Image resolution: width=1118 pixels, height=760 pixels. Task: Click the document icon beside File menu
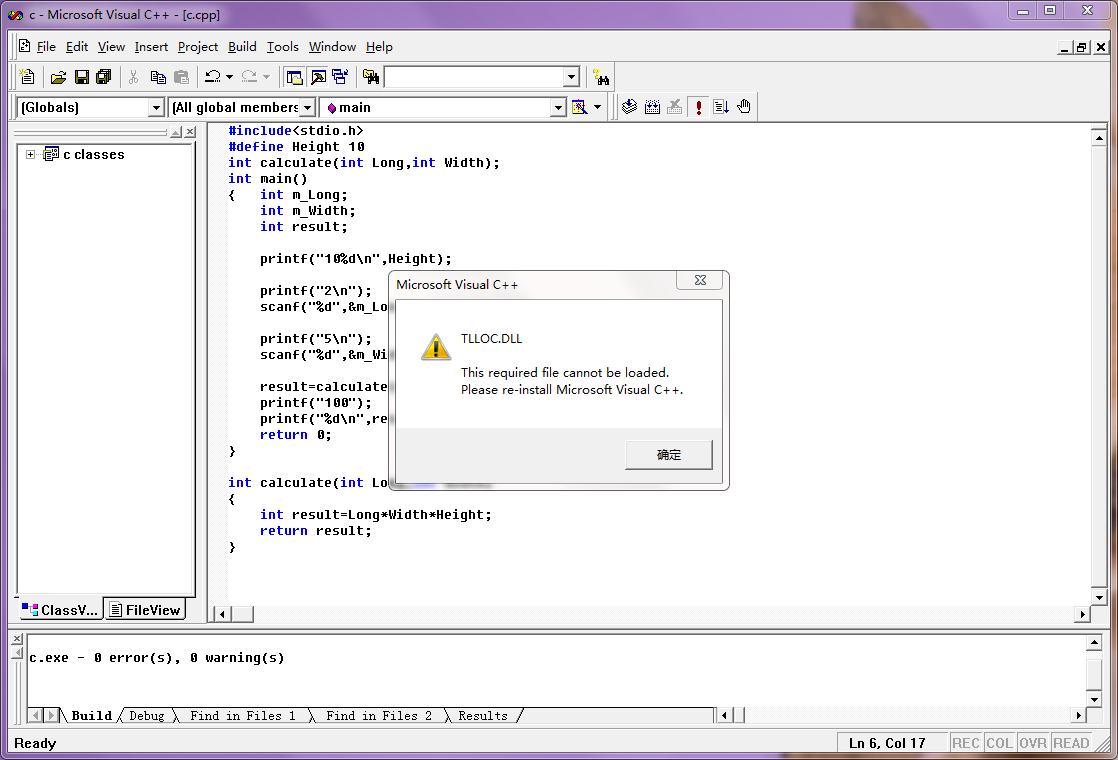tap(24, 46)
